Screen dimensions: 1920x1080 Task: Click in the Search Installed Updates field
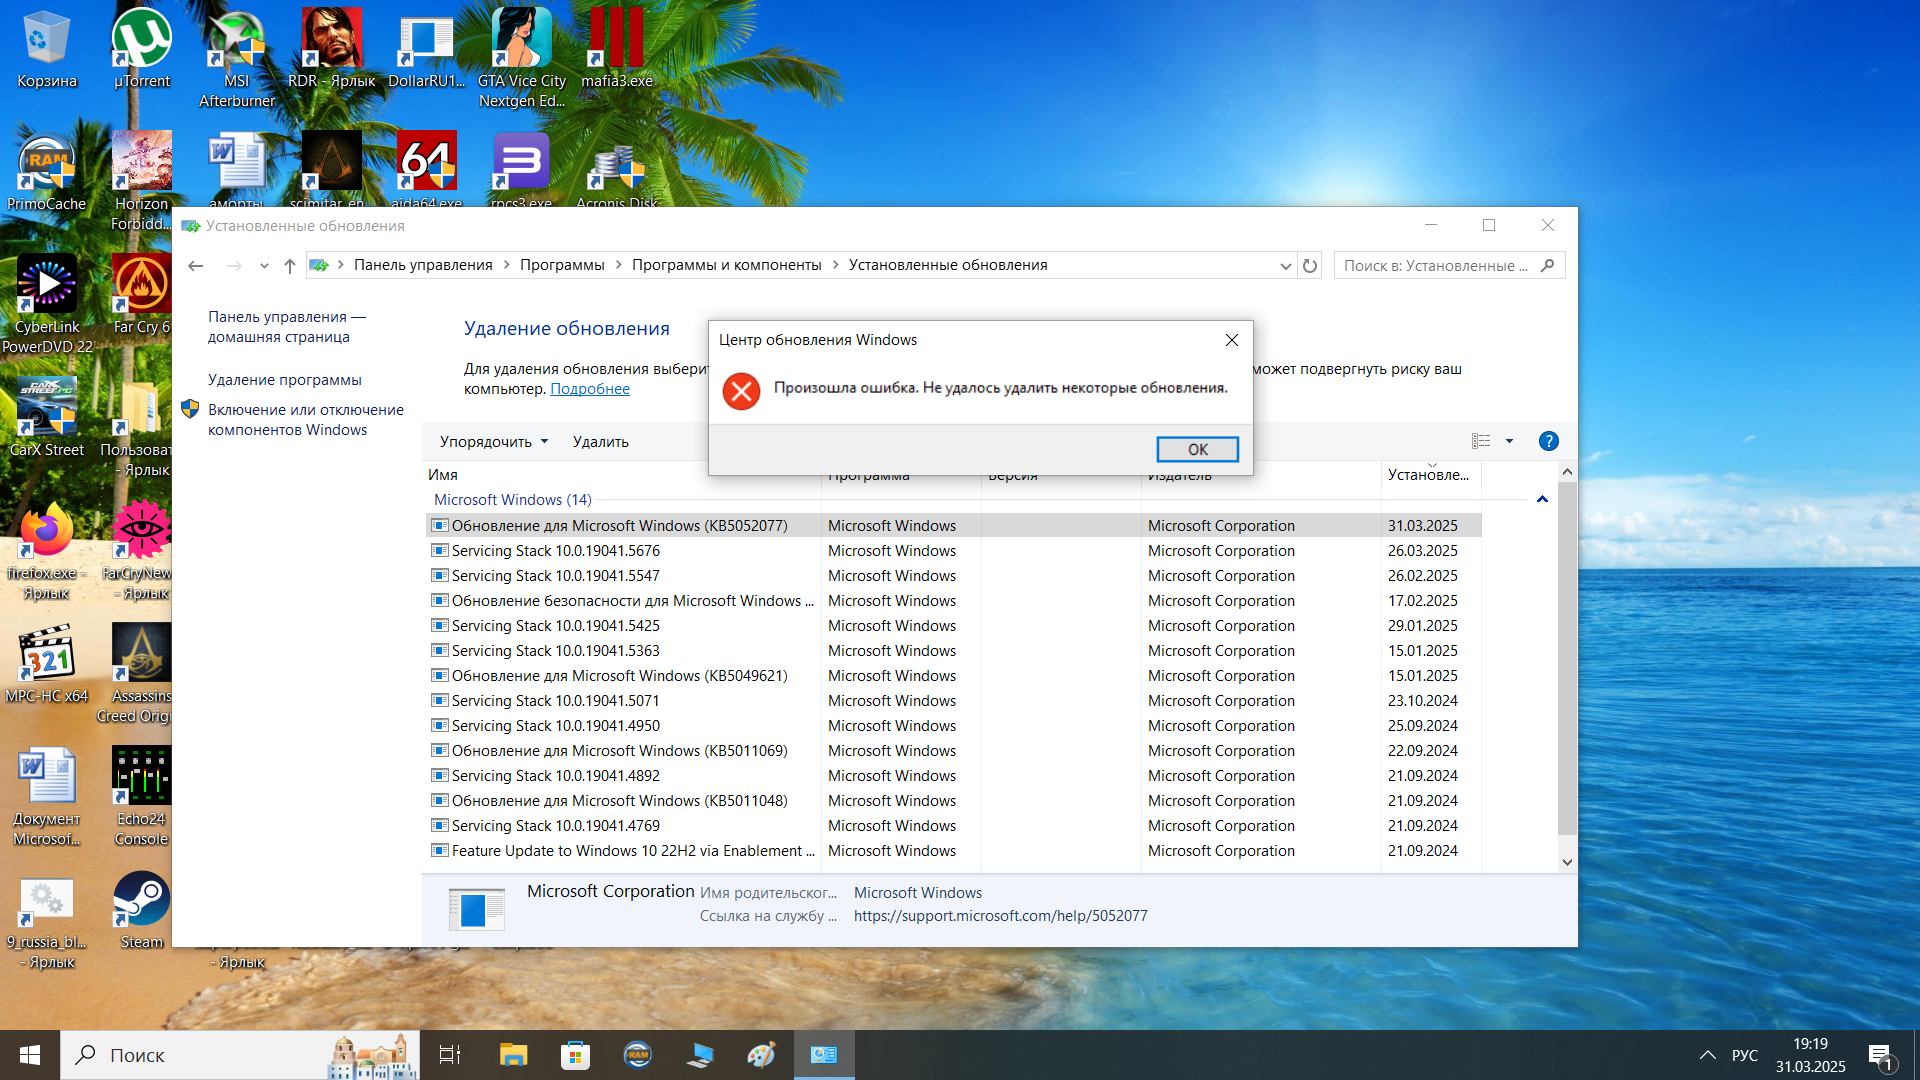click(1435, 266)
